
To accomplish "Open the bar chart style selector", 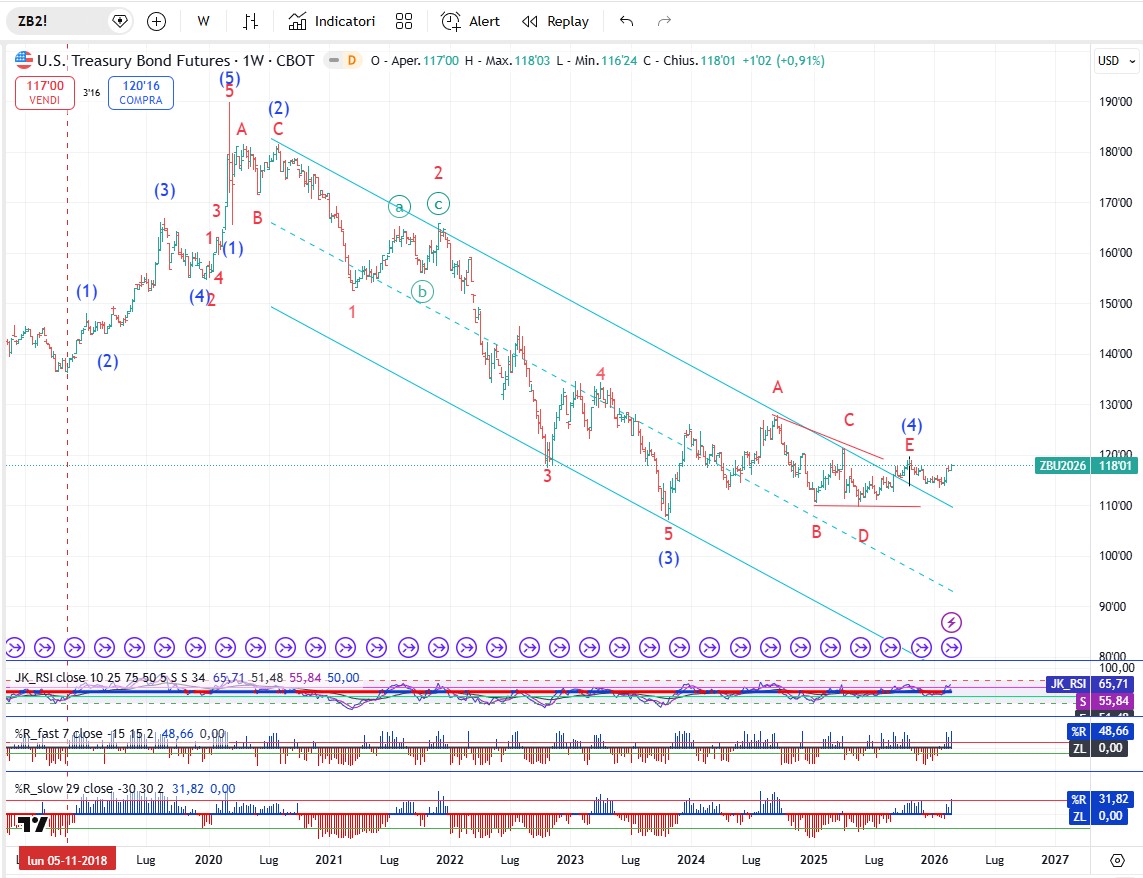I will click(251, 21).
